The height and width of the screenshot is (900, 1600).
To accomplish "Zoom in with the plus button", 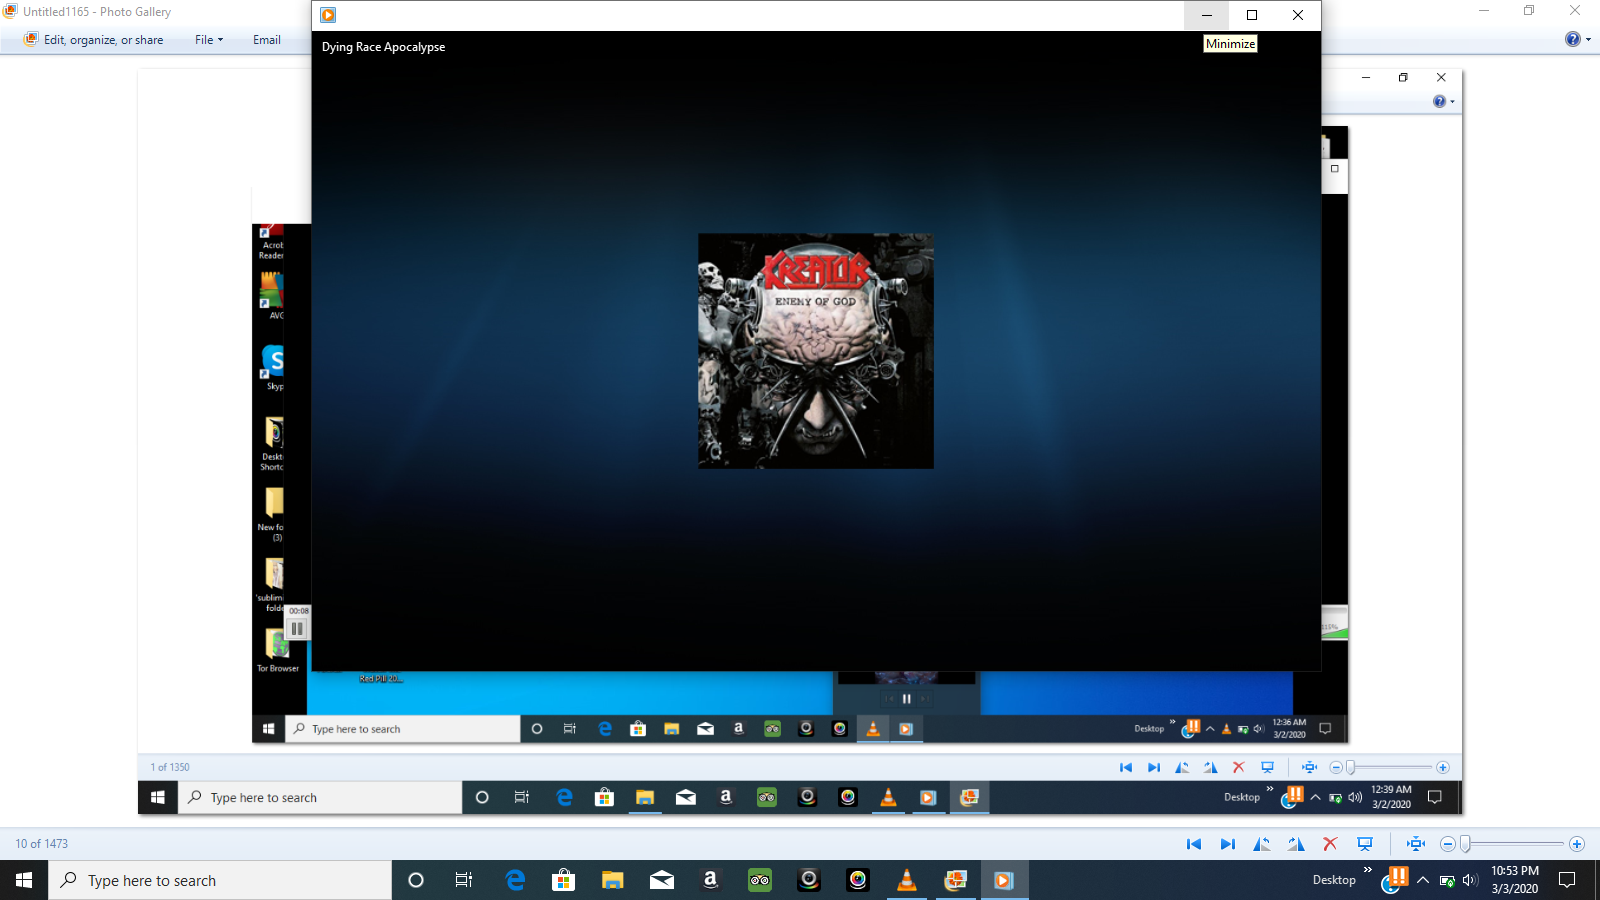I will pos(1577,844).
